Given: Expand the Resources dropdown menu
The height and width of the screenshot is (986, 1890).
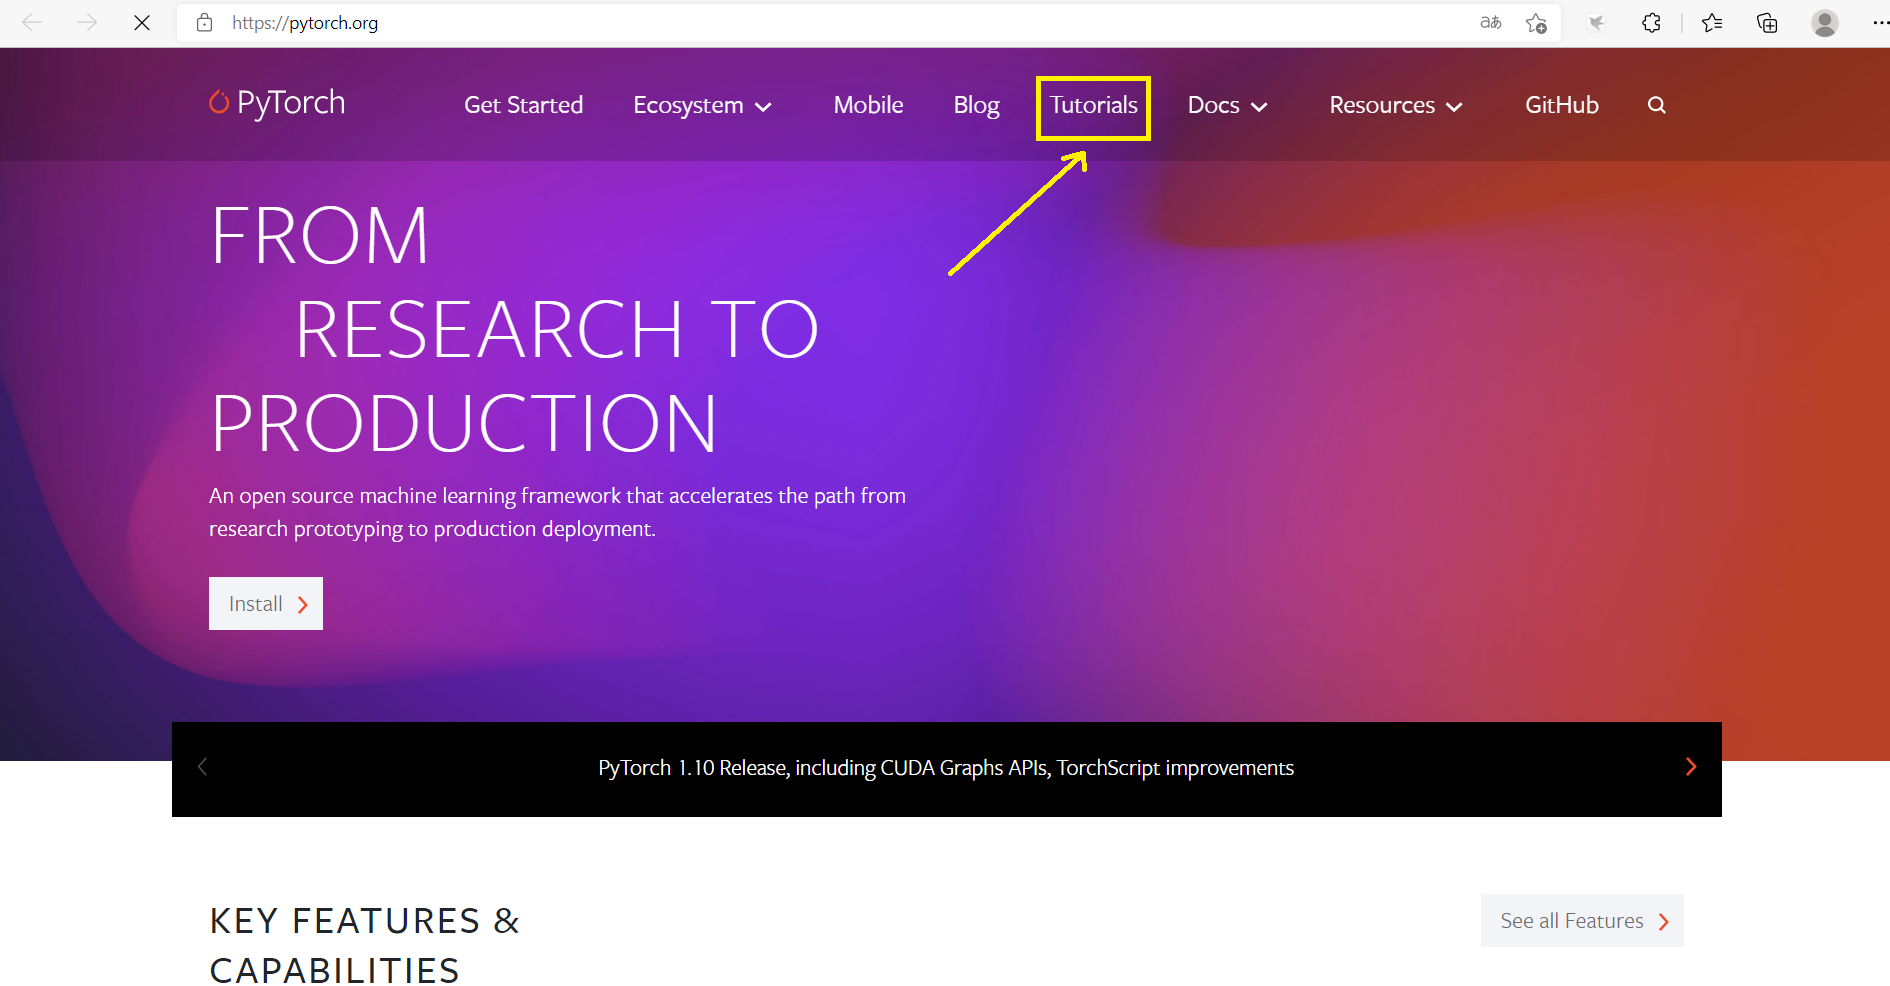Looking at the screenshot, I should (x=1396, y=105).
